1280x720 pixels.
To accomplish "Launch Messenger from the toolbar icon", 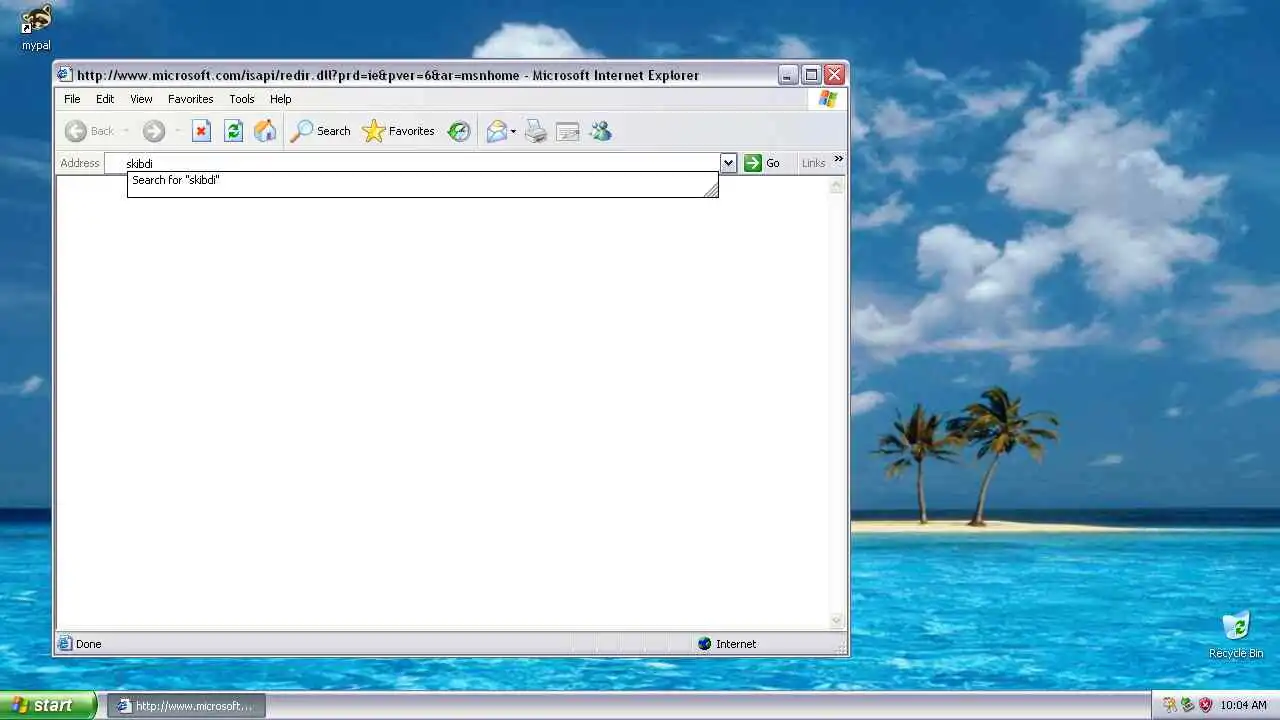I will coord(600,131).
